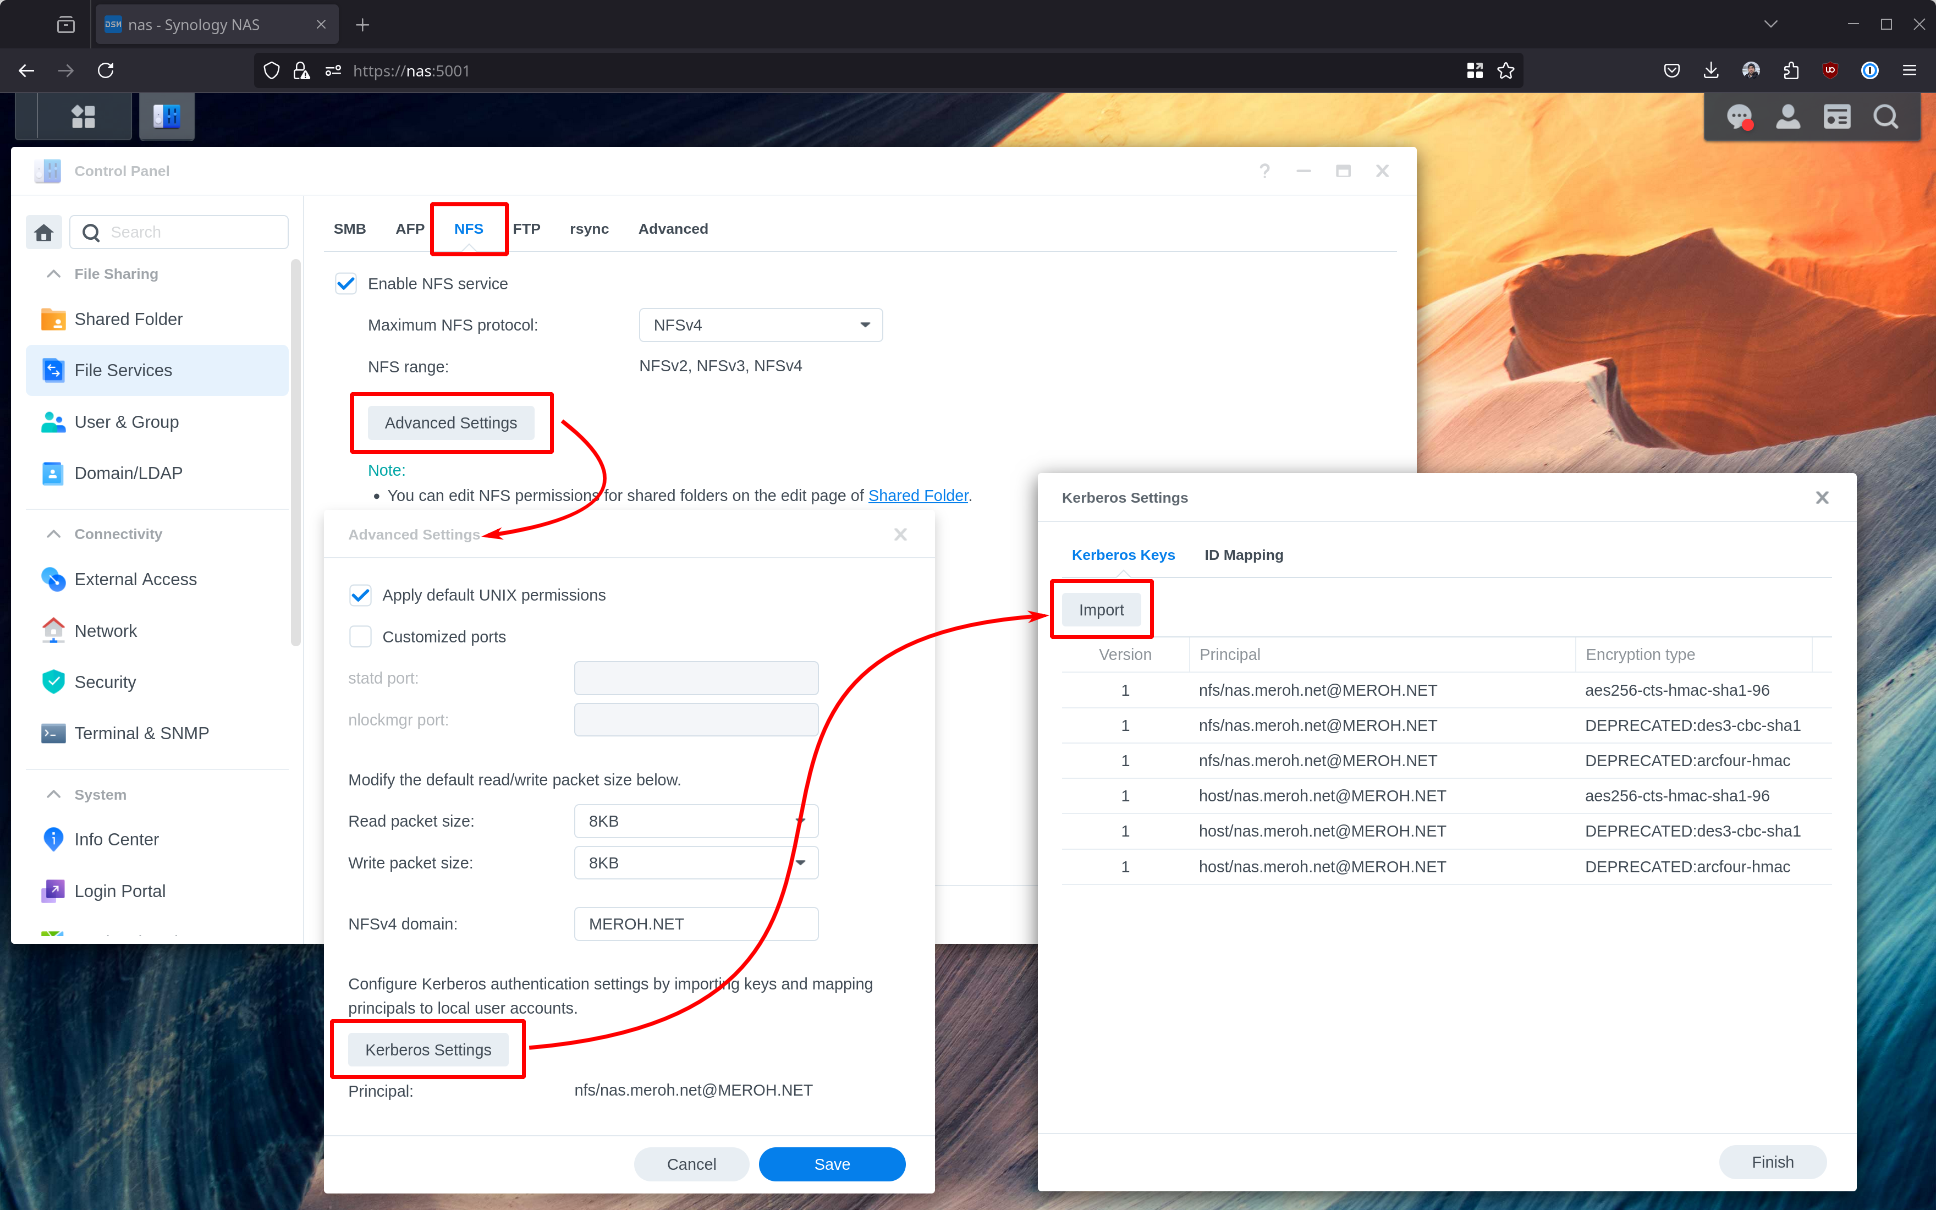Open the Shared Folder link in the note
The image size is (1936, 1210).
917,495
